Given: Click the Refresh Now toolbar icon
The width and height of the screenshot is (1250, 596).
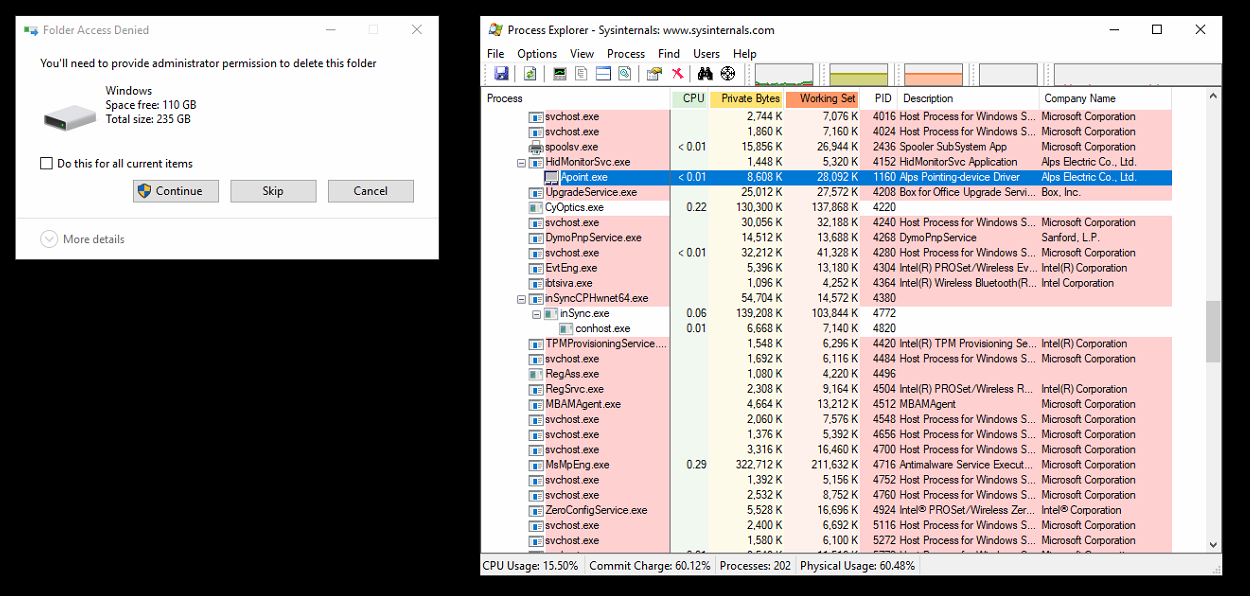Looking at the screenshot, I should pos(530,73).
